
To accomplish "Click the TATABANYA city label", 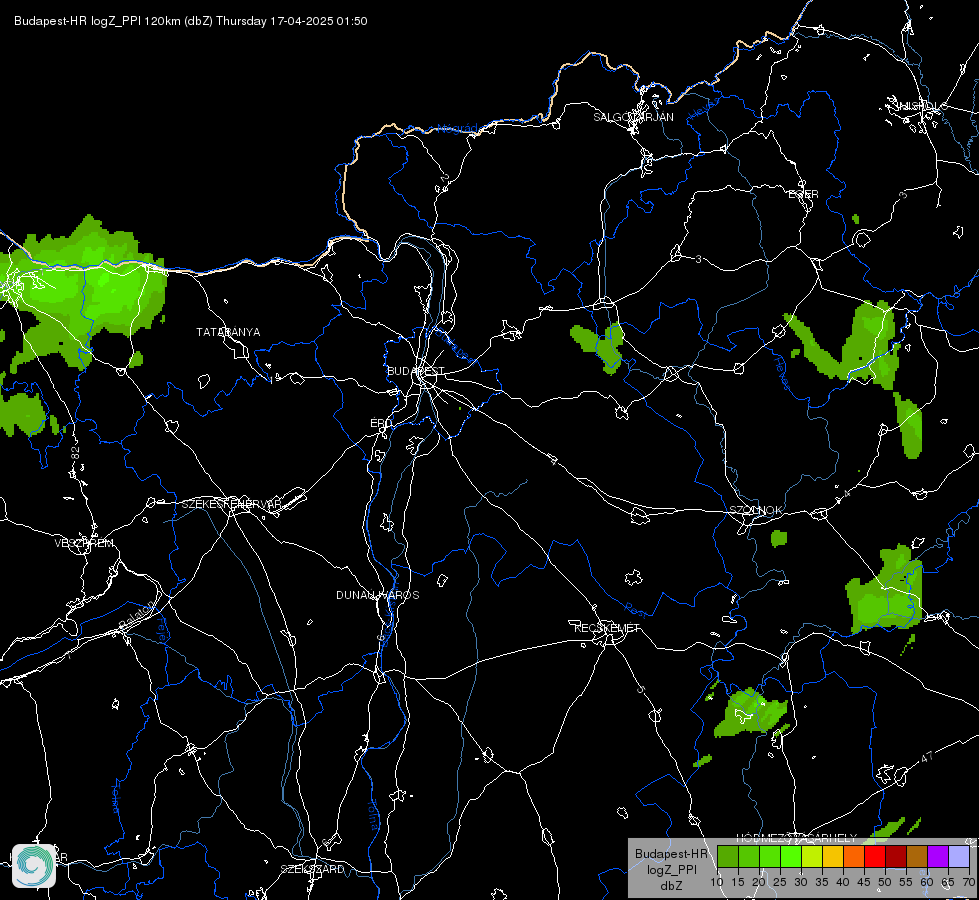I will (x=228, y=332).
